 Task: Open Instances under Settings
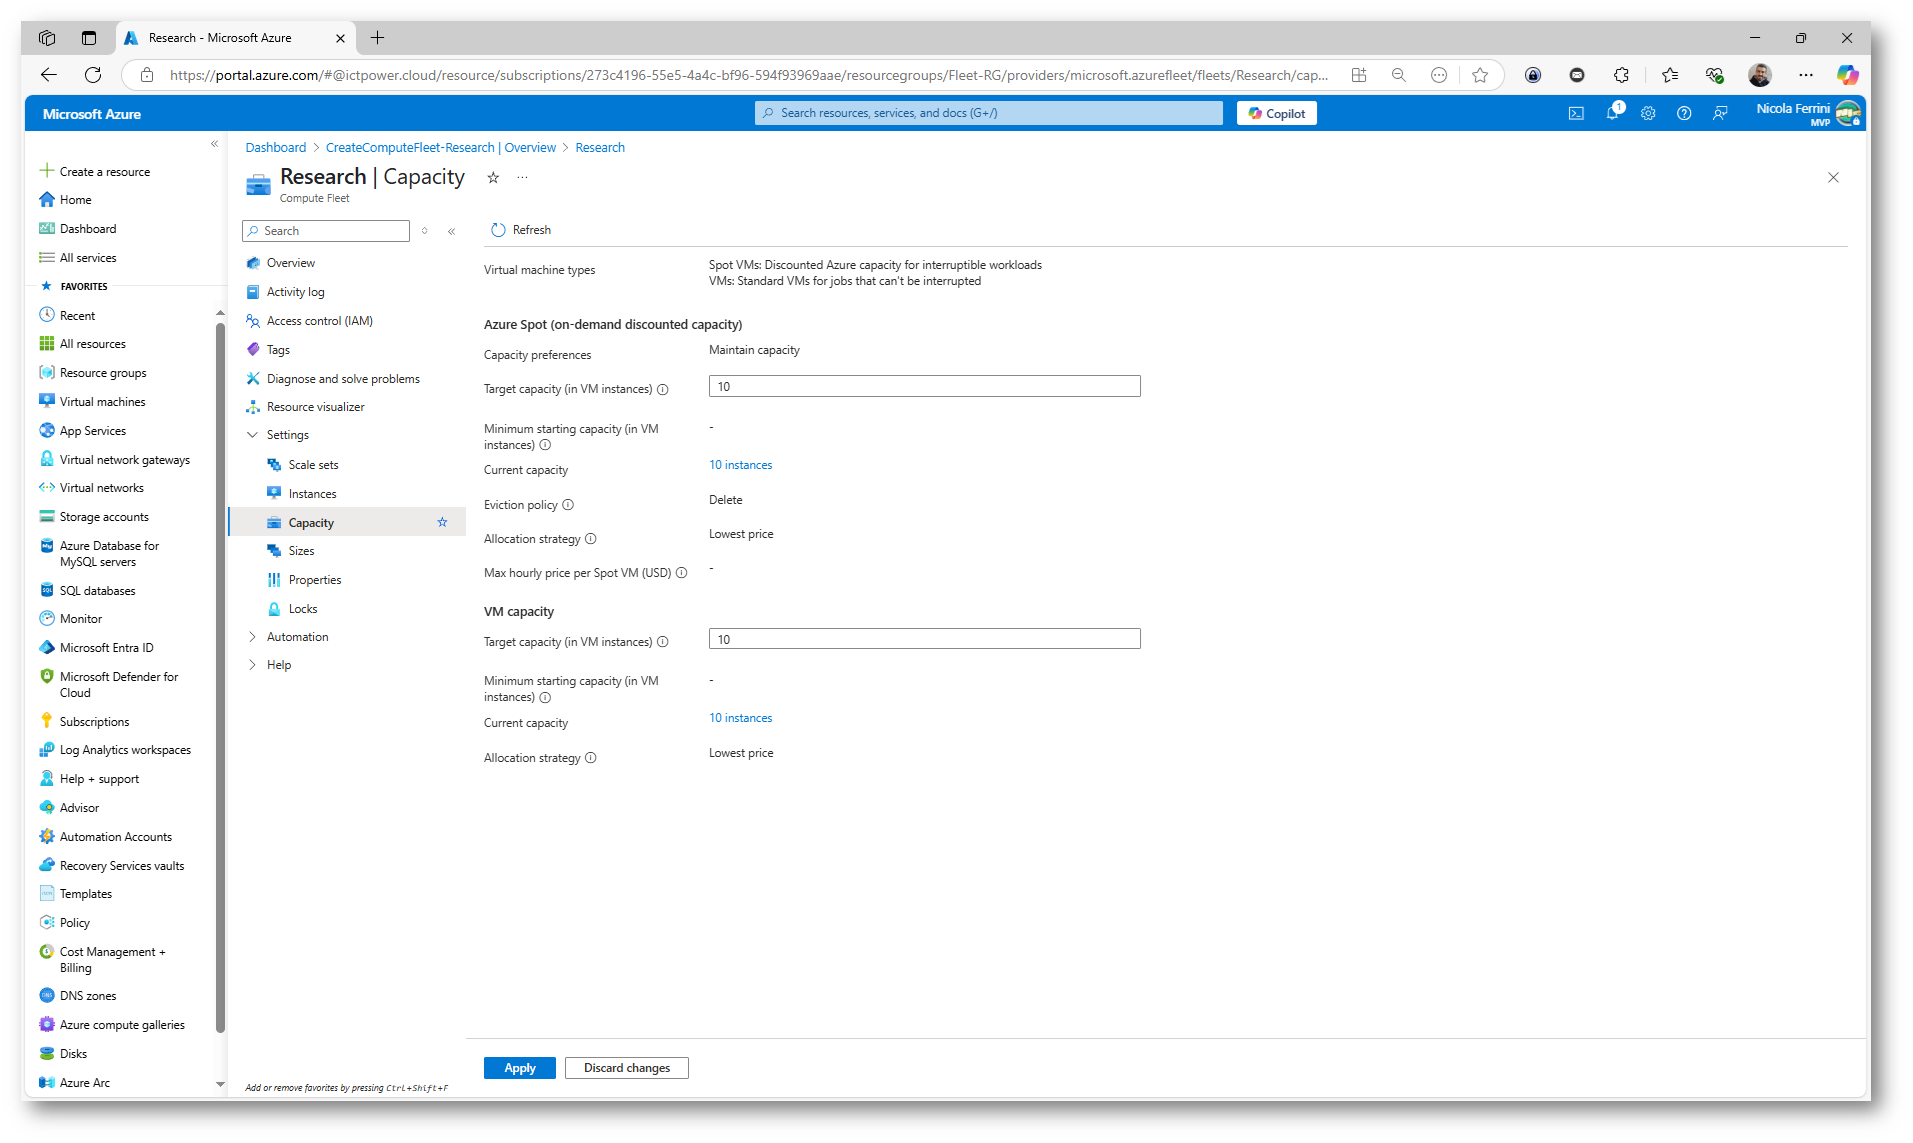pos(312,494)
